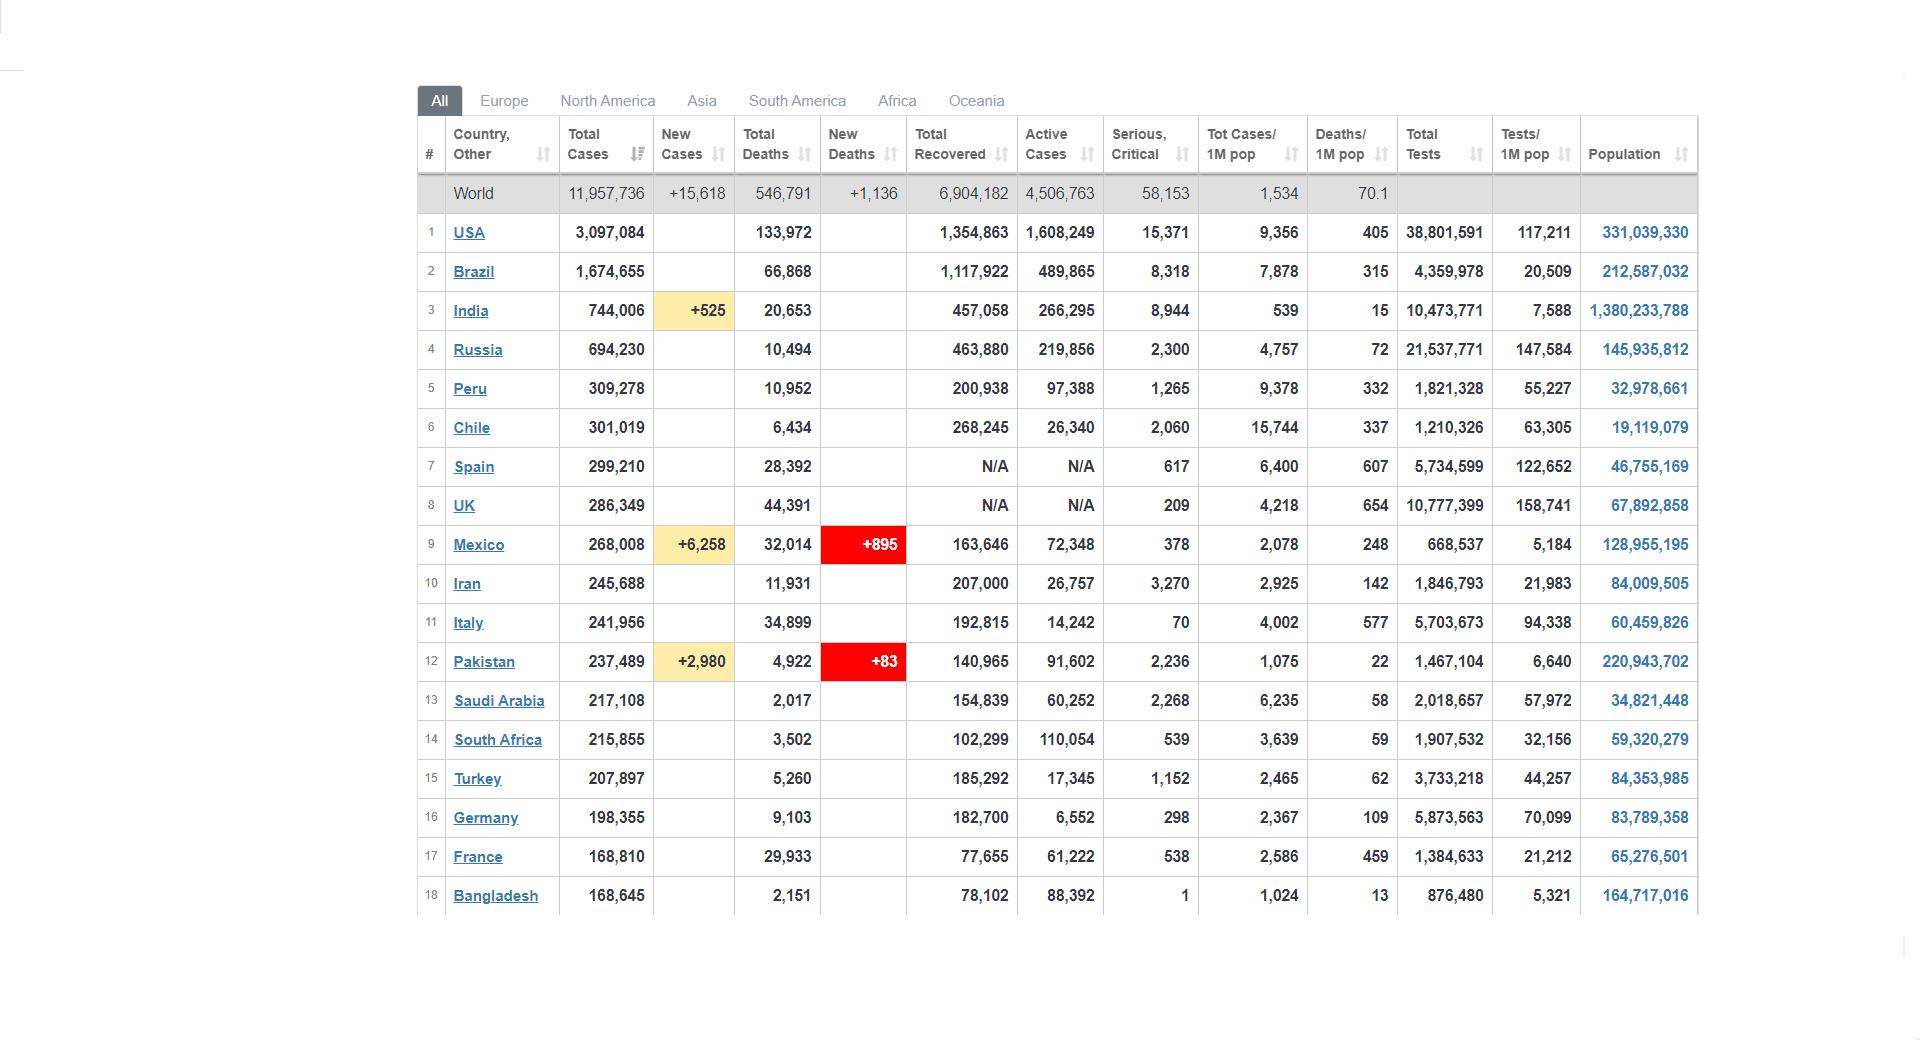Select World total cases 11,957,736
Image resolution: width=1920 pixels, height=1040 pixels.
(x=606, y=194)
